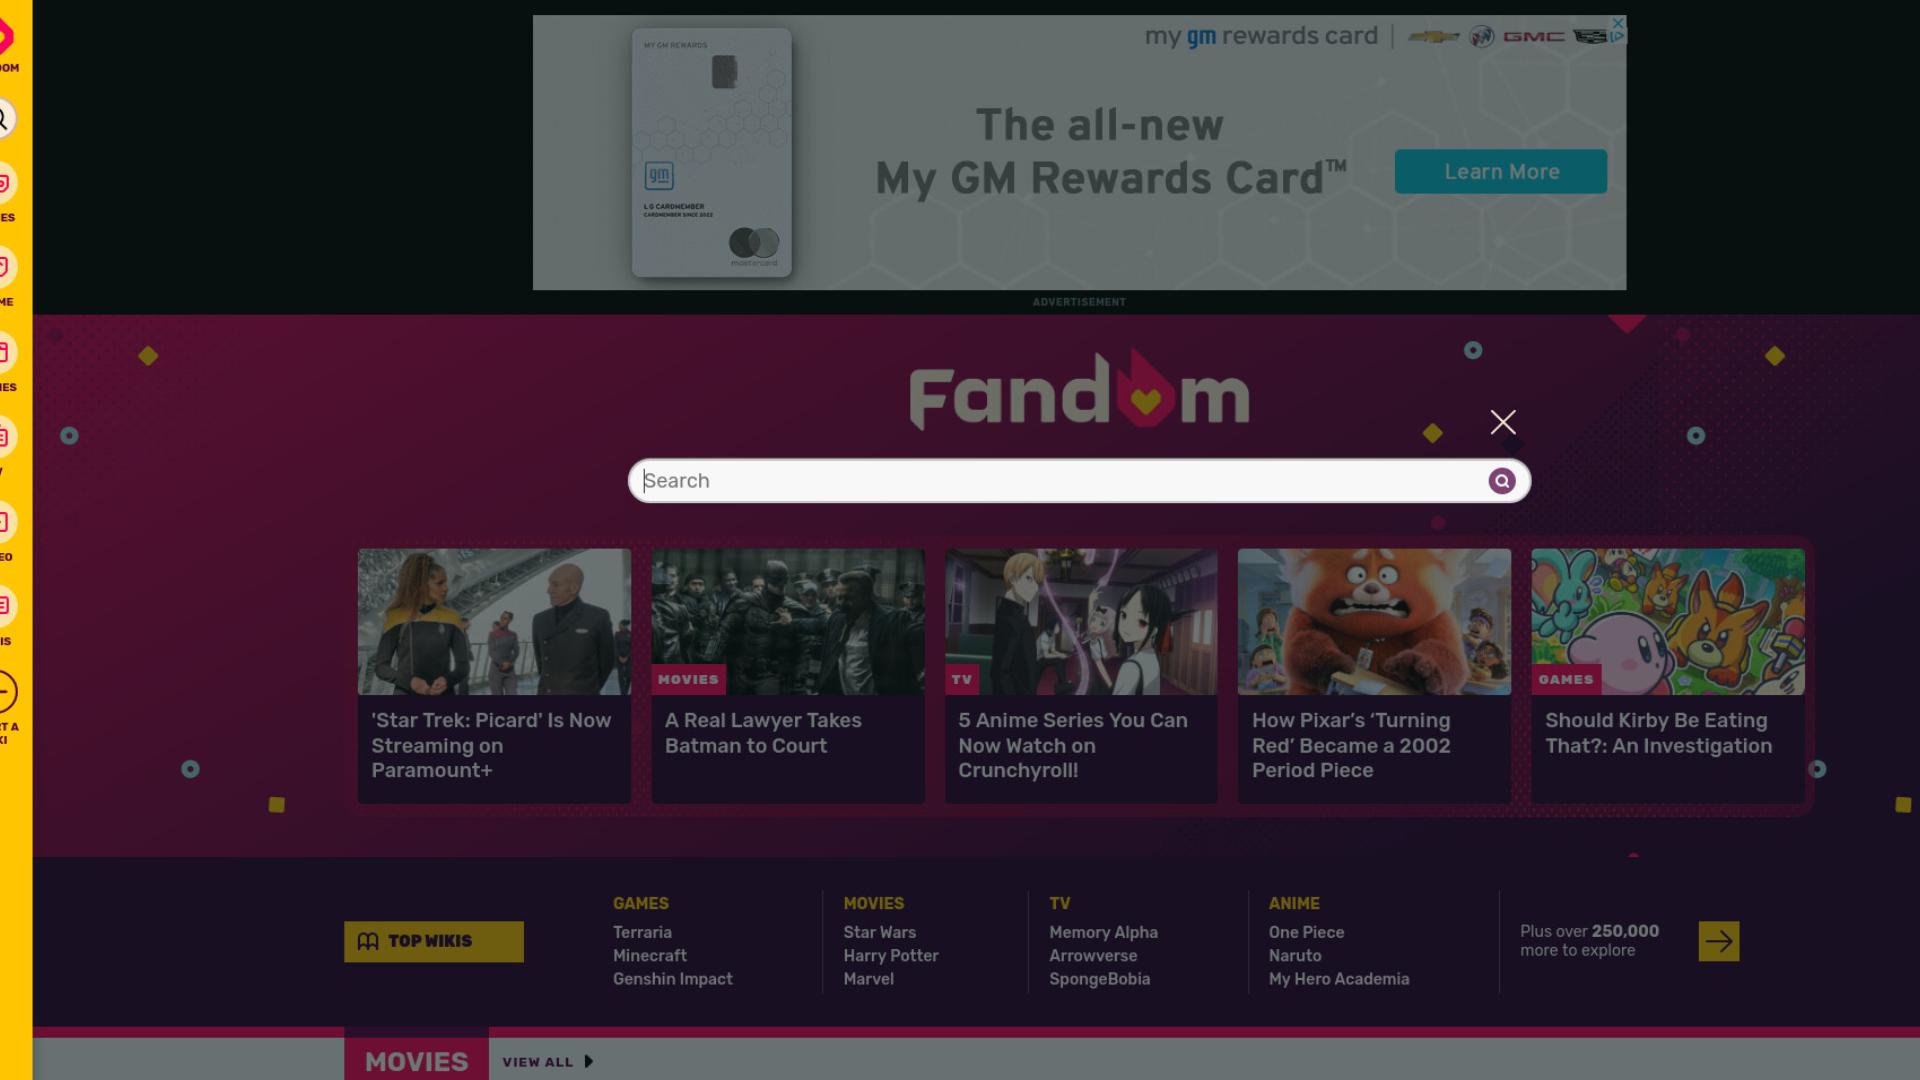
Task: Click the View All arrow by Movies
Action: pos(588,1061)
